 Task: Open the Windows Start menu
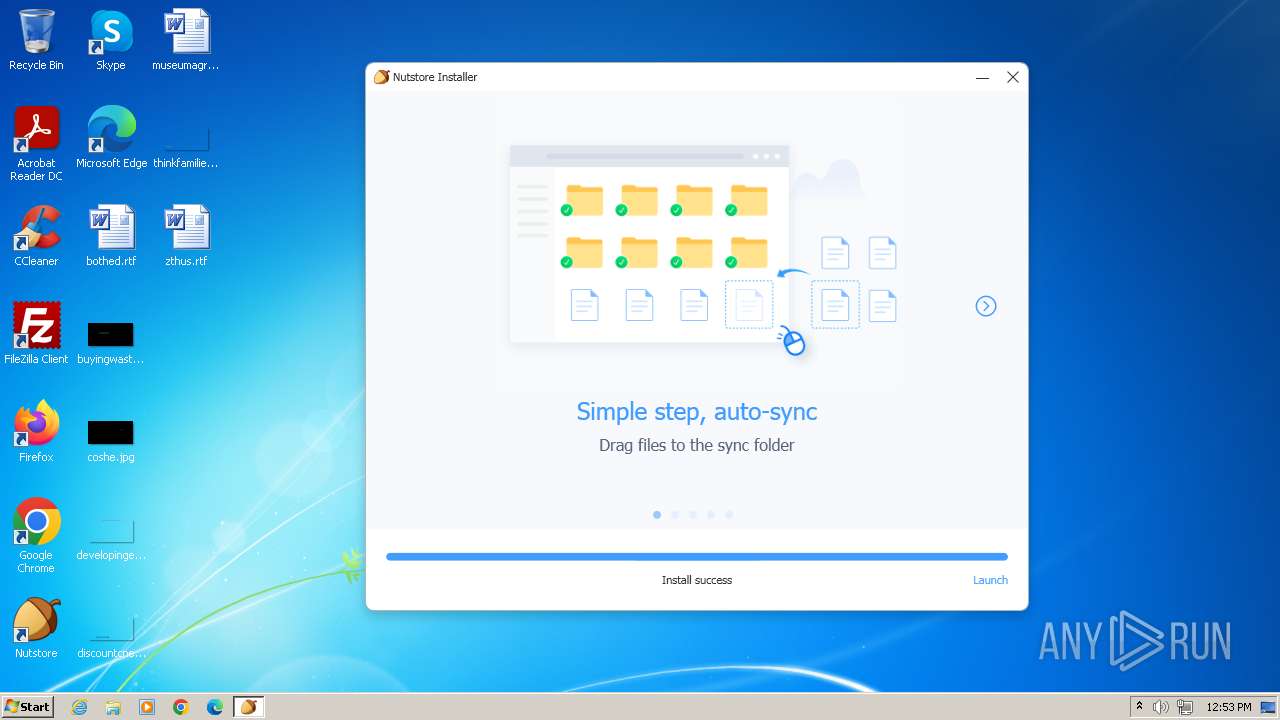pyautogui.click(x=28, y=707)
